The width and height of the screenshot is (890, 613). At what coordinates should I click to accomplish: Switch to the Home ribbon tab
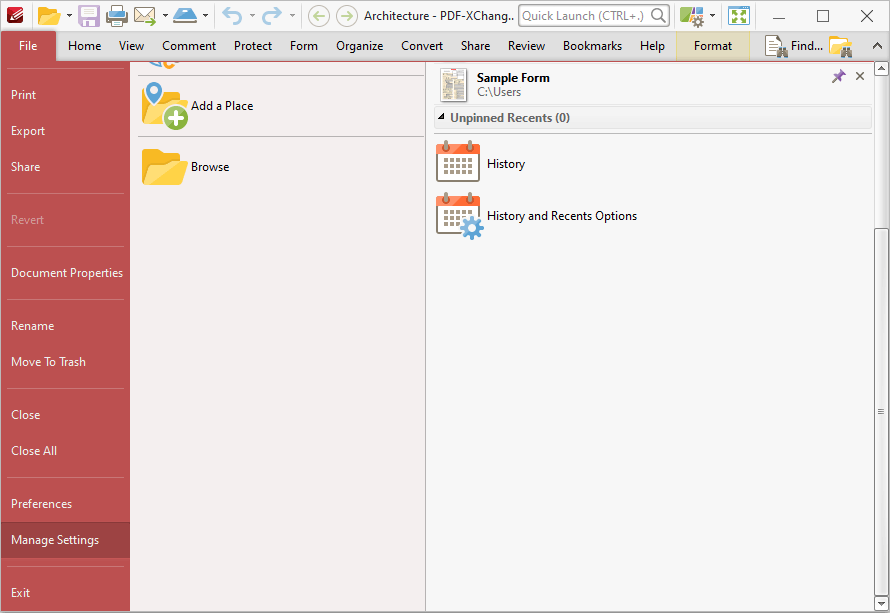85,46
